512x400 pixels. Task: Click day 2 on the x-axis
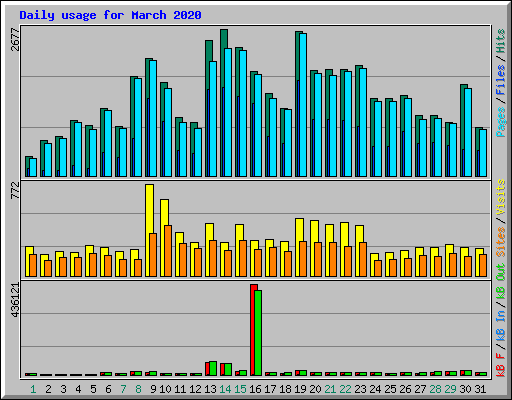click(x=48, y=389)
